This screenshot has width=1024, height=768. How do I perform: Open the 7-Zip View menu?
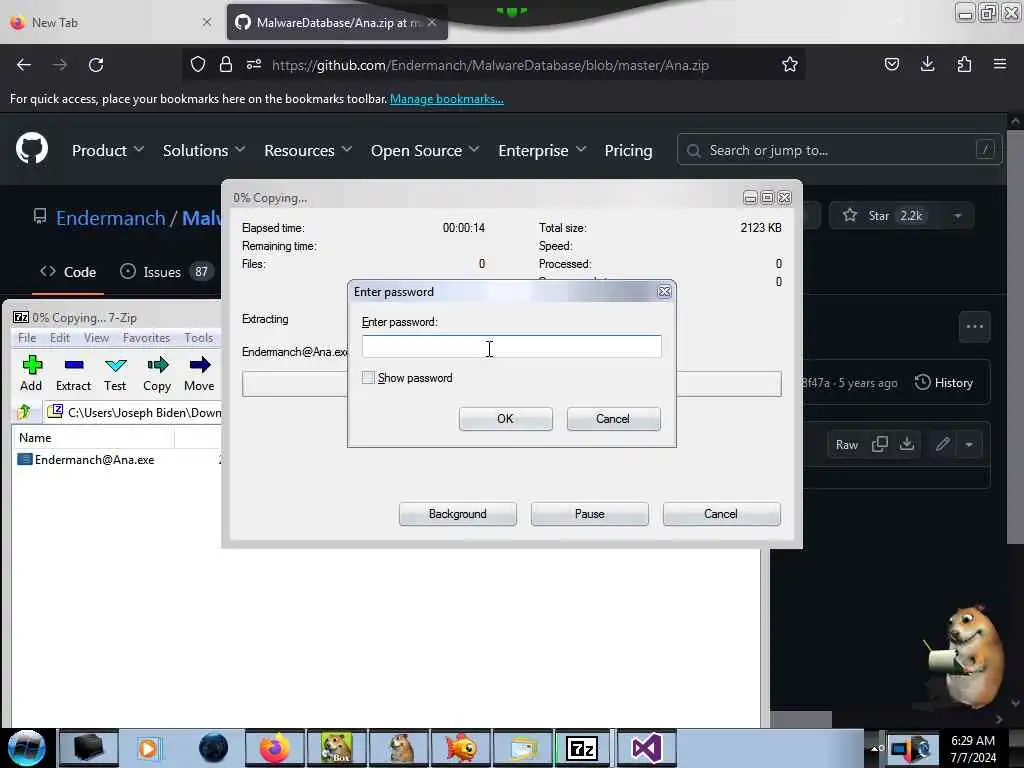tap(96, 338)
